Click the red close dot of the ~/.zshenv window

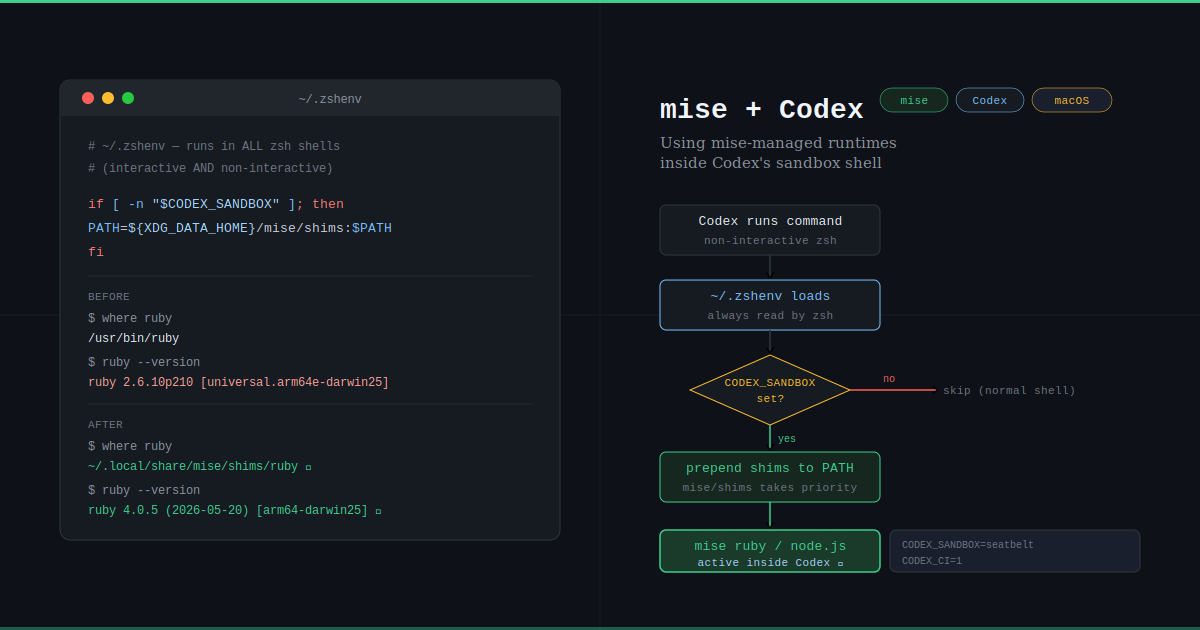[88, 98]
